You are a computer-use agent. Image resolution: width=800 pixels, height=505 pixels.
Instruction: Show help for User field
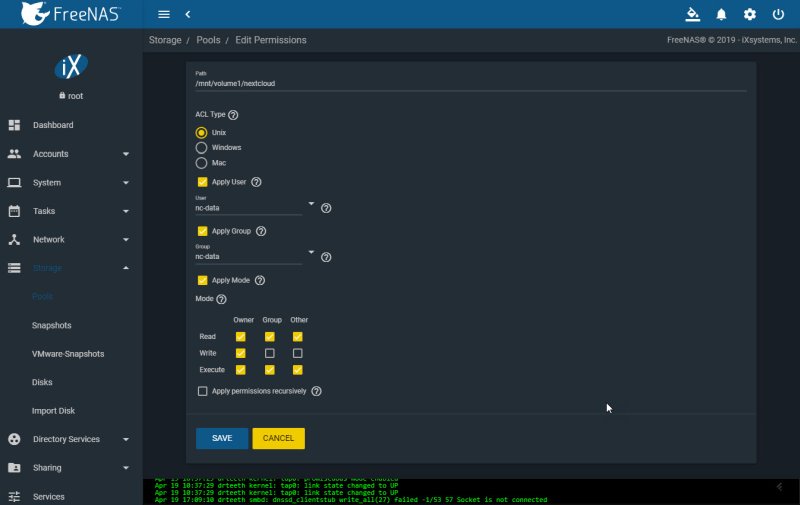click(x=326, y=208)
